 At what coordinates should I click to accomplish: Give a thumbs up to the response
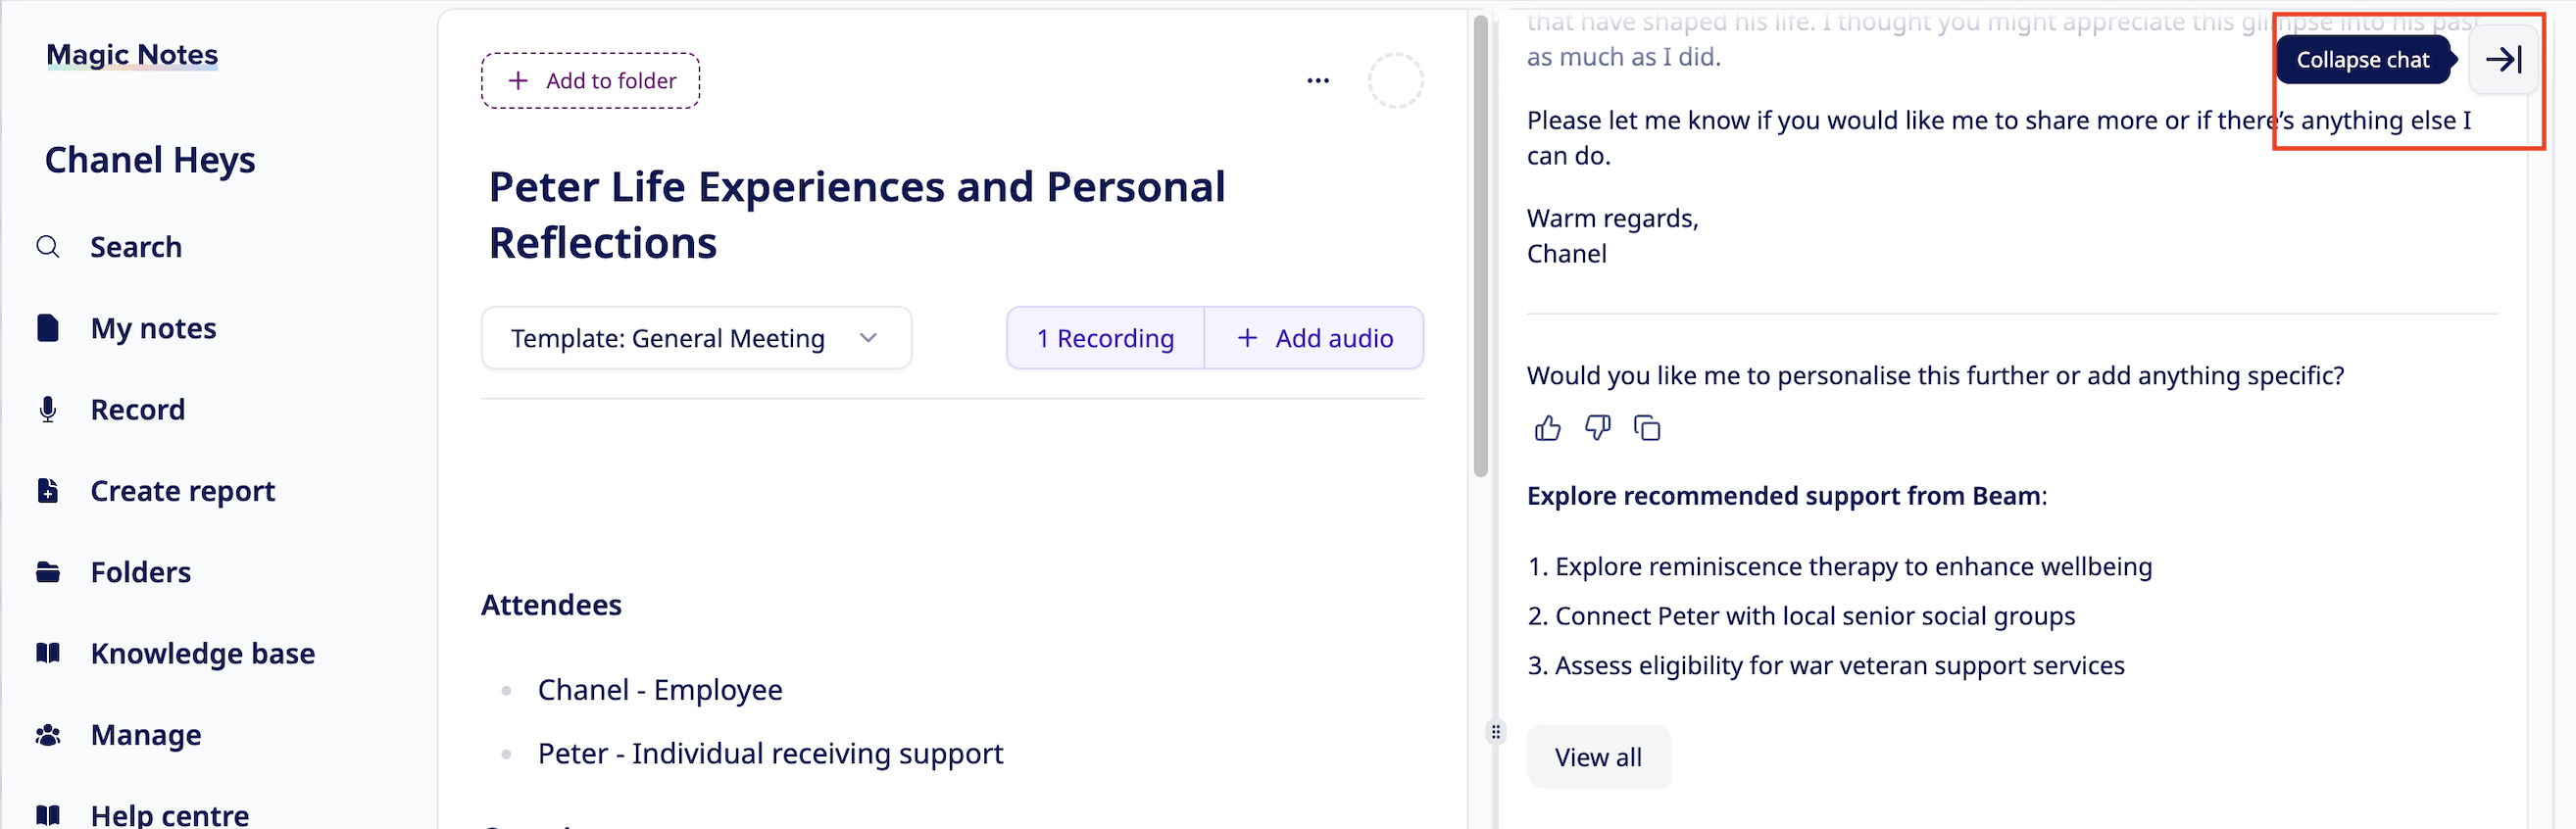tap(1547, 429)
